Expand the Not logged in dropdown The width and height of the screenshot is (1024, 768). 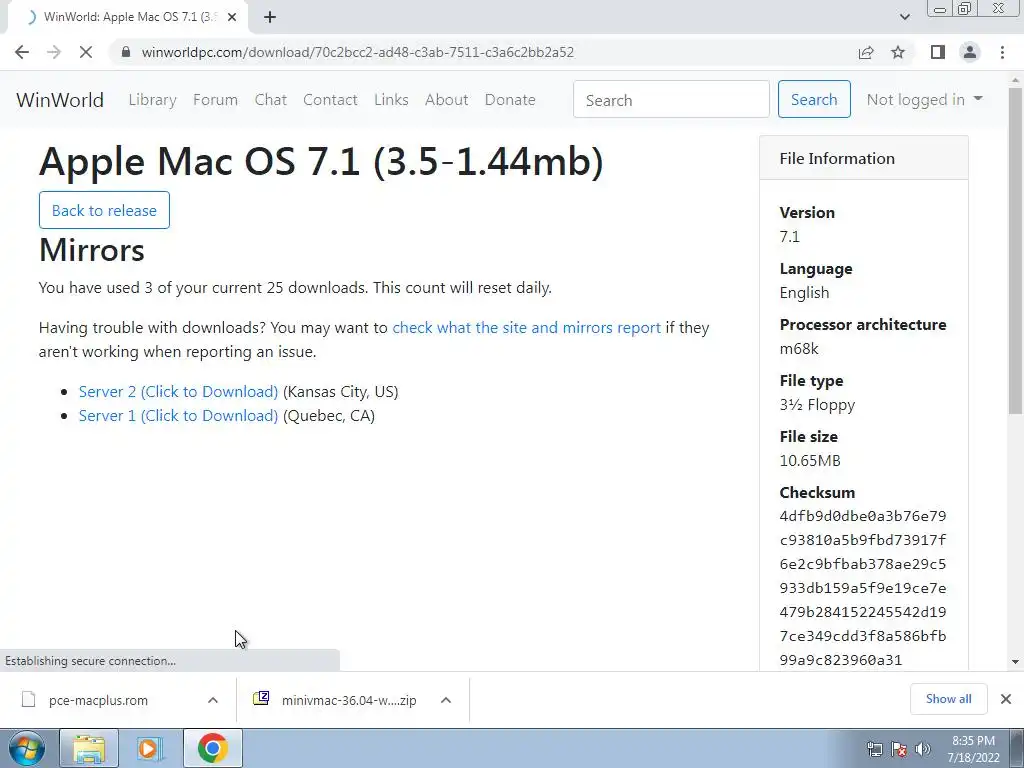[924, 99]
